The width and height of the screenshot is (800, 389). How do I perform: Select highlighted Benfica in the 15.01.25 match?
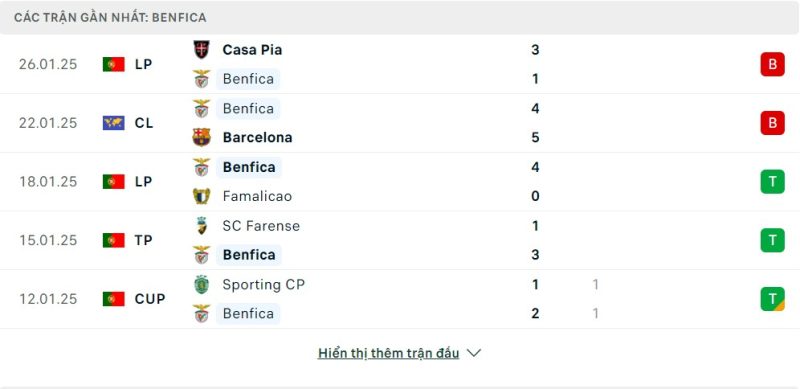coord(249,255)
